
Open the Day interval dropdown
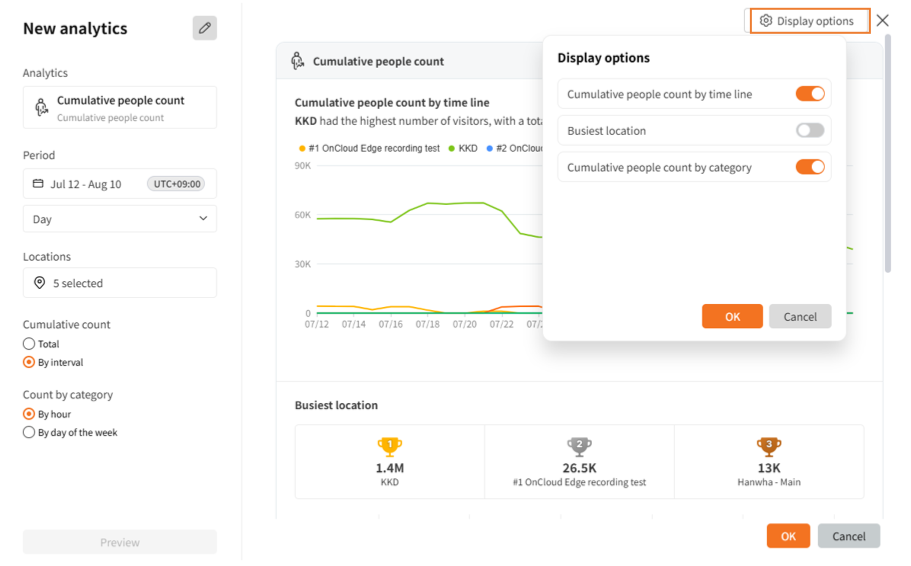[x=120, y=219]
